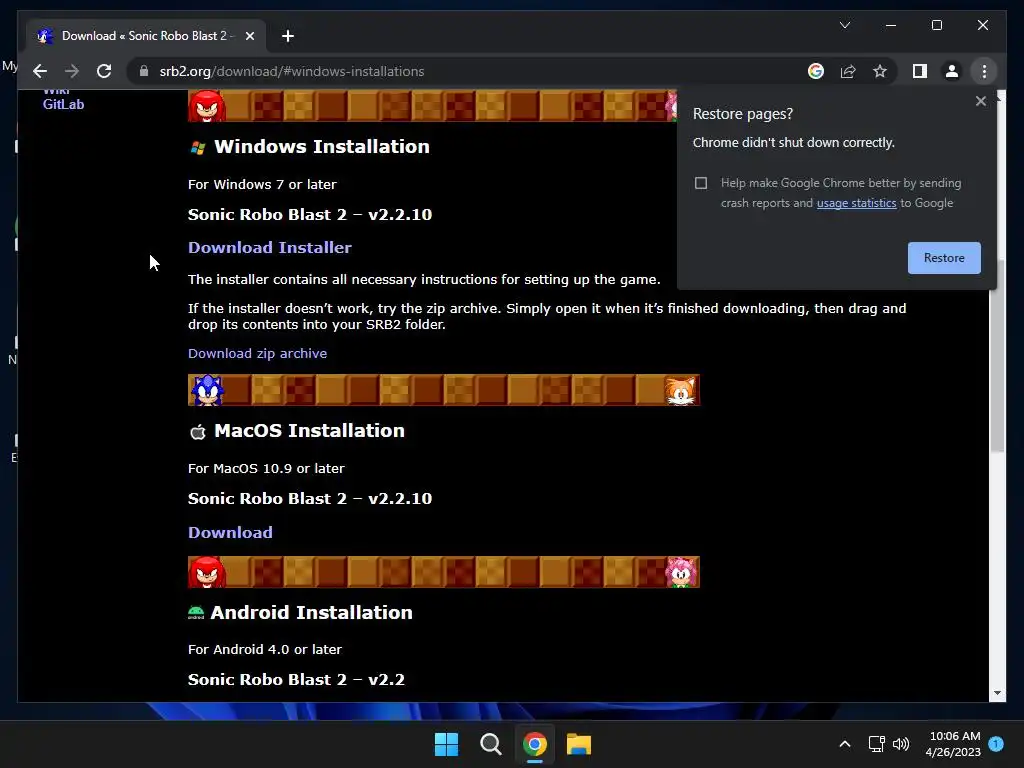Open the Windows Start menu
The image size is (1024, 768).
447,744
